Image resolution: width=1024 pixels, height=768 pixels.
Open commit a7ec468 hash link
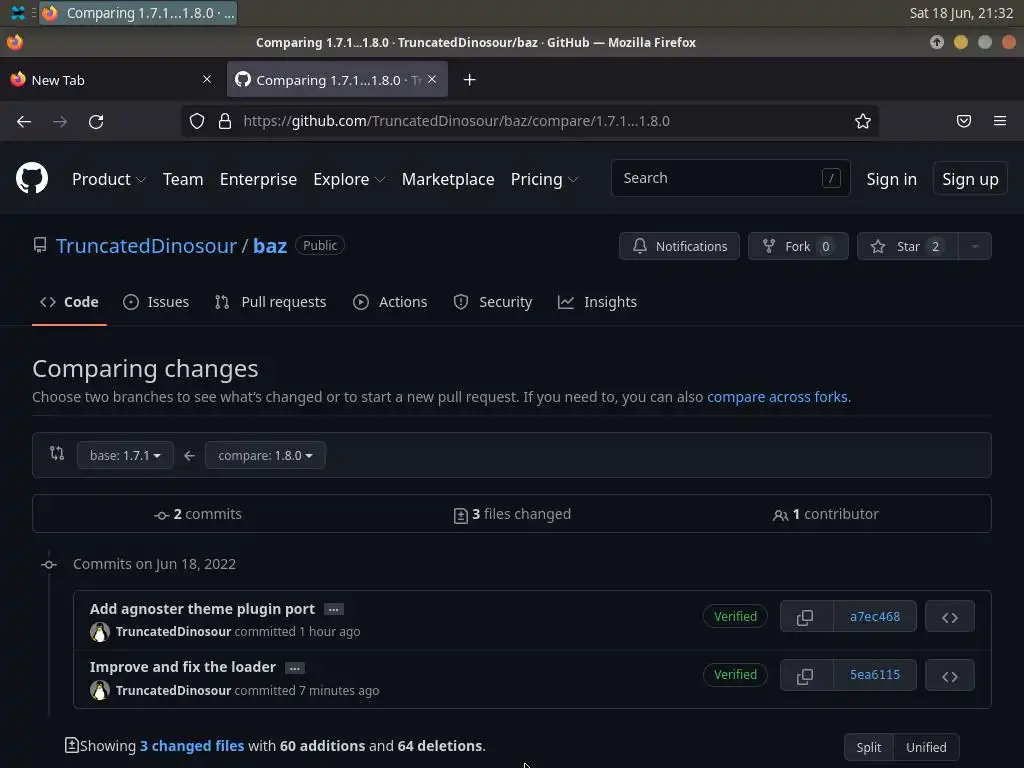click(874, 616)
